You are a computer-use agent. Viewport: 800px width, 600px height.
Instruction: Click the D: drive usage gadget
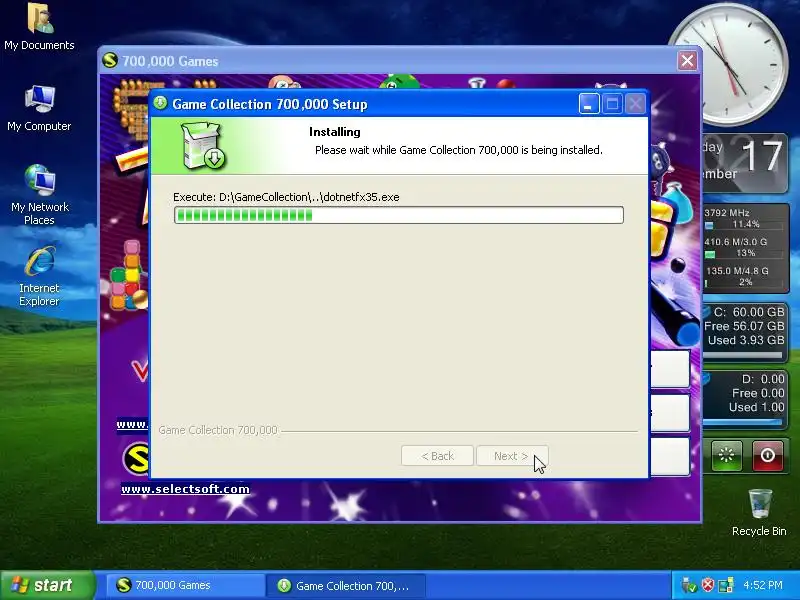click(x=745, y=400)
